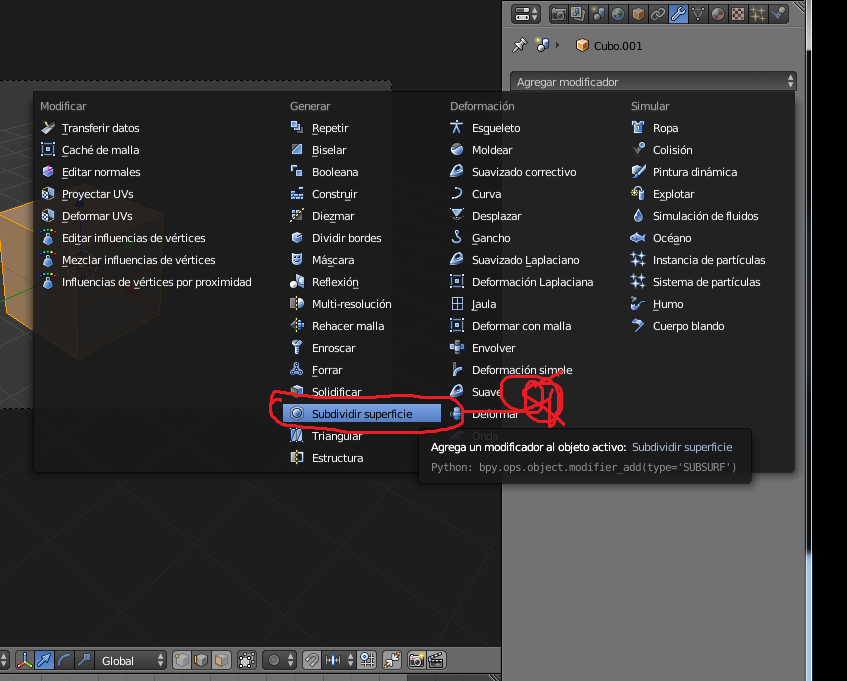This screenshot has height=681, width=847.
Task: Select face selection mode cube
Action: [x=221, y=660]
